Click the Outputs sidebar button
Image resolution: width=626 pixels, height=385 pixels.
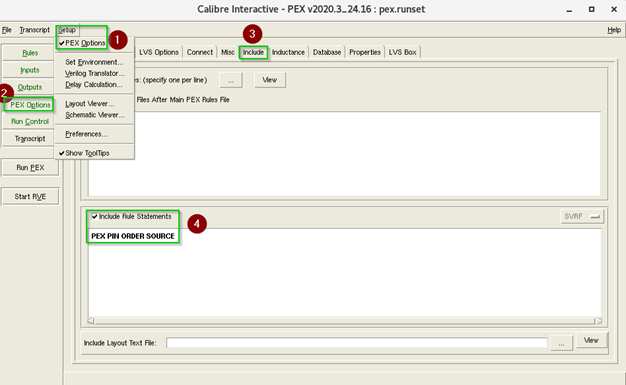30,87
